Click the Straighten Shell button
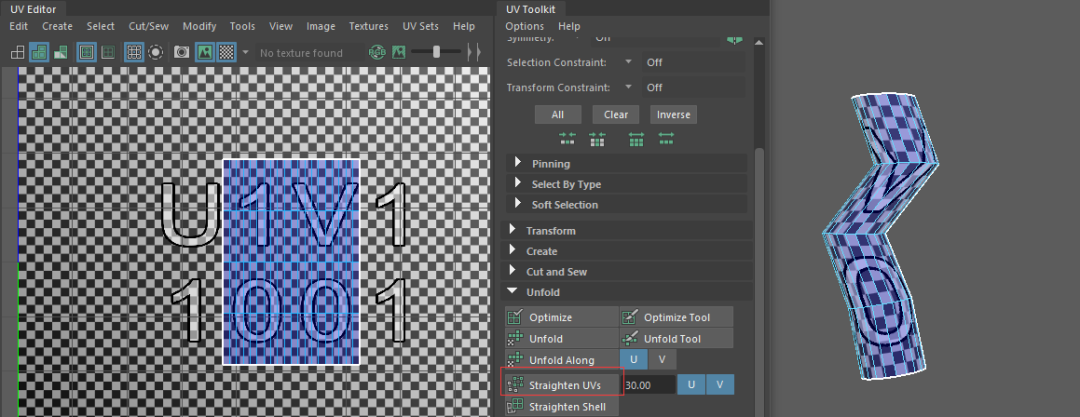Viewport: 1080px width, 417px height. click(x=561, y=407)
